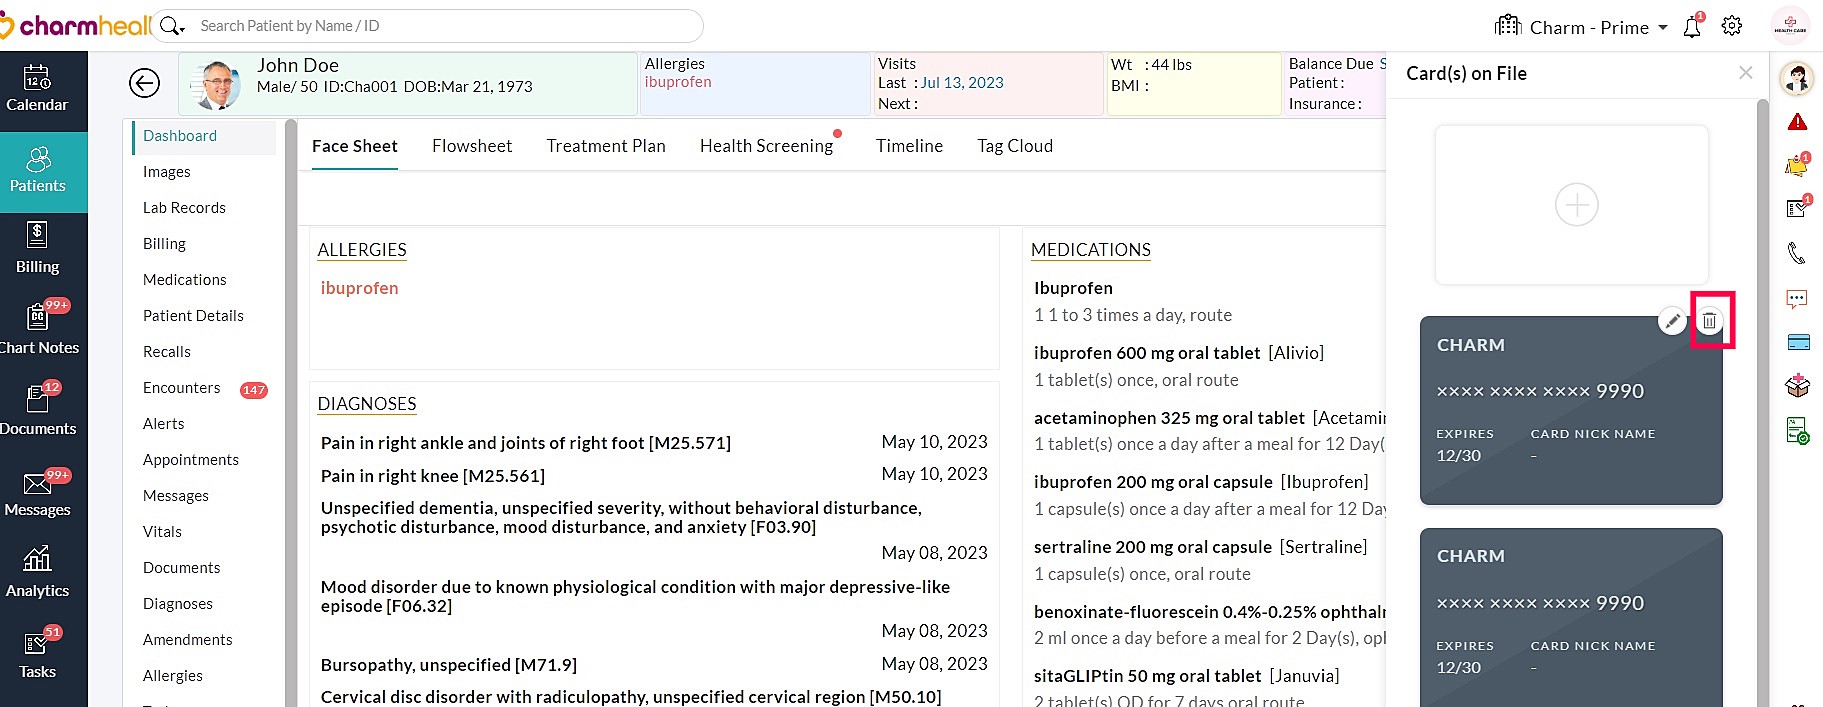Open Analytics in the left navigation
The image size is (1823, 707).
(x=37, y=572)
